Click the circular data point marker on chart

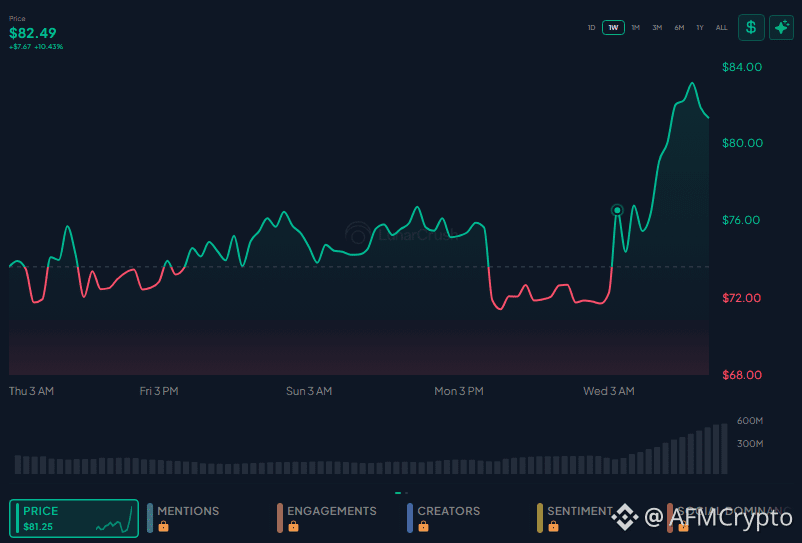[x=617, y=210]
